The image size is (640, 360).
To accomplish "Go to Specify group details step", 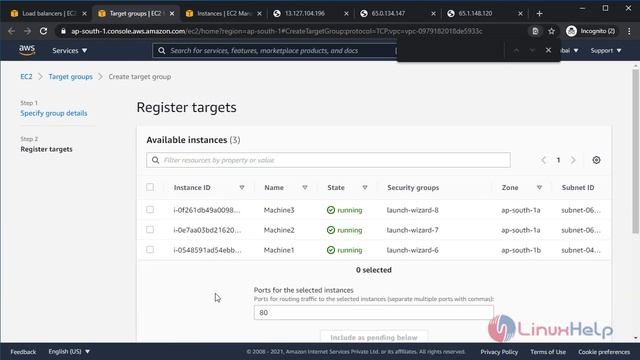I will pos(54,113).
